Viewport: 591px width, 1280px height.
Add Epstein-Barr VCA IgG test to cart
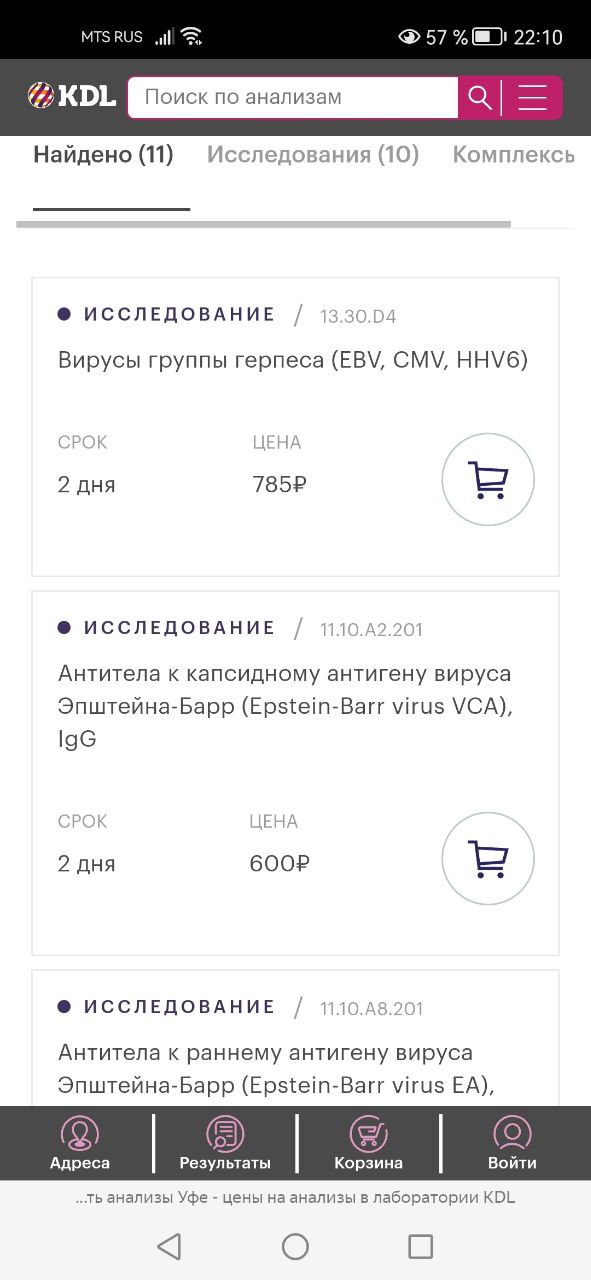pyautogui.click(x=488, y=858)
